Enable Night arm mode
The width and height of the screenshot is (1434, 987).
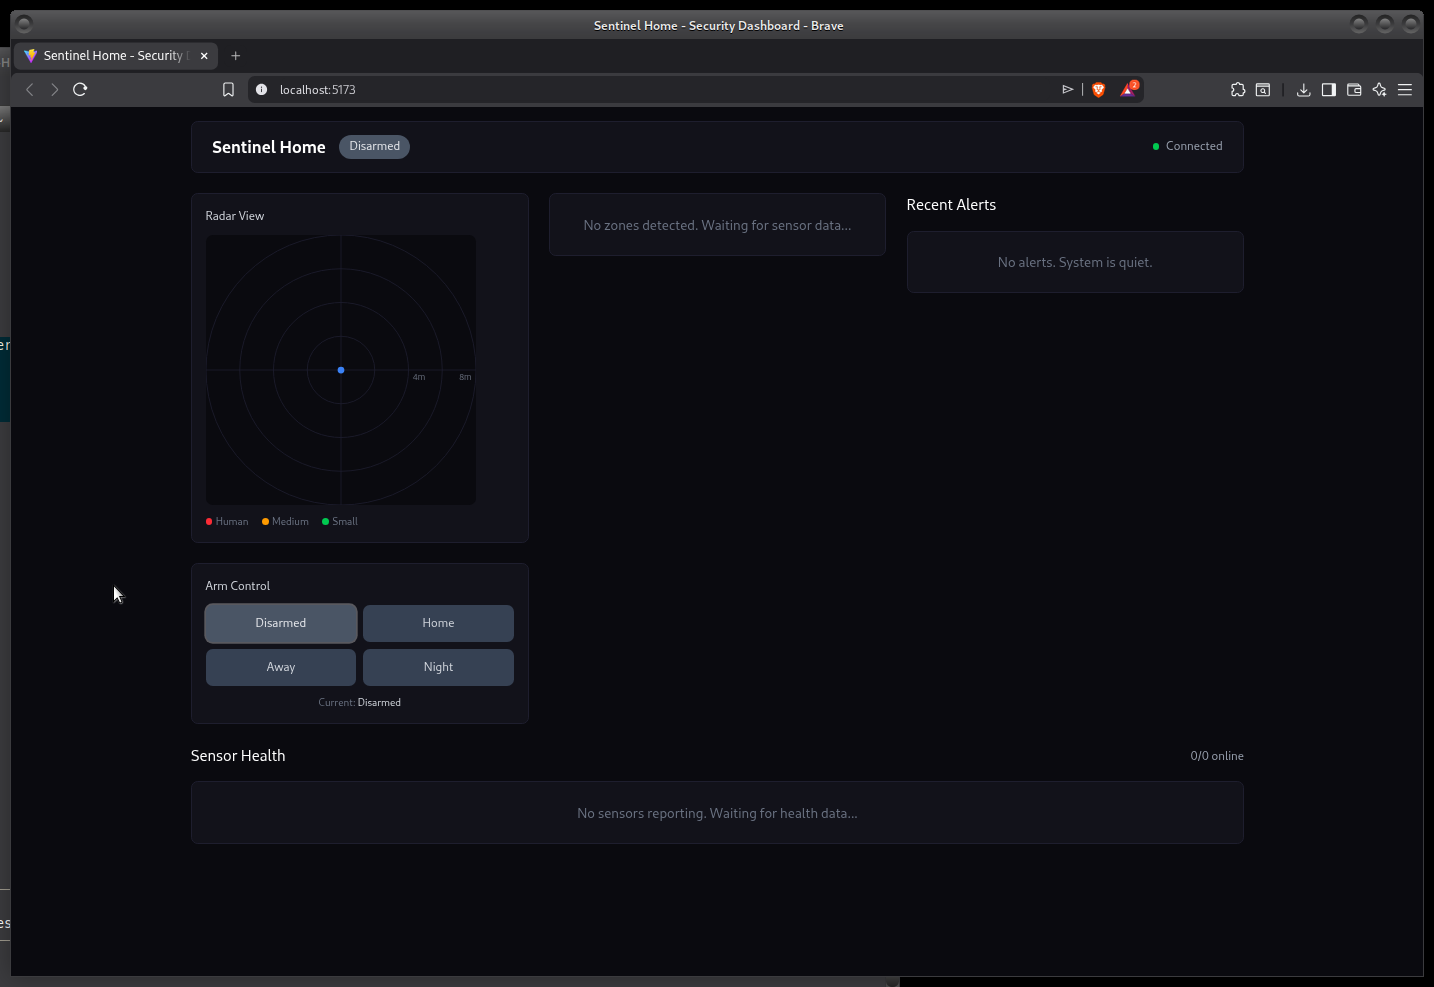pos(438,667)
